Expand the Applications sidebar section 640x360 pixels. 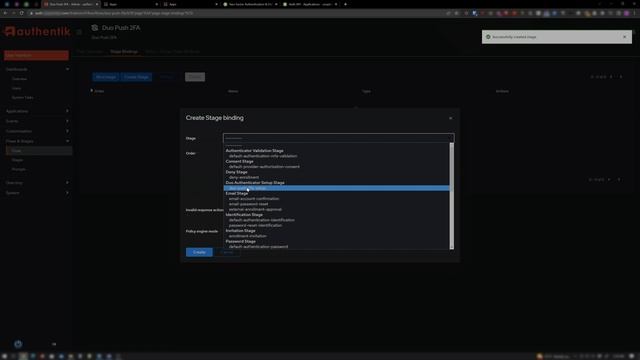tap(37, 111)
